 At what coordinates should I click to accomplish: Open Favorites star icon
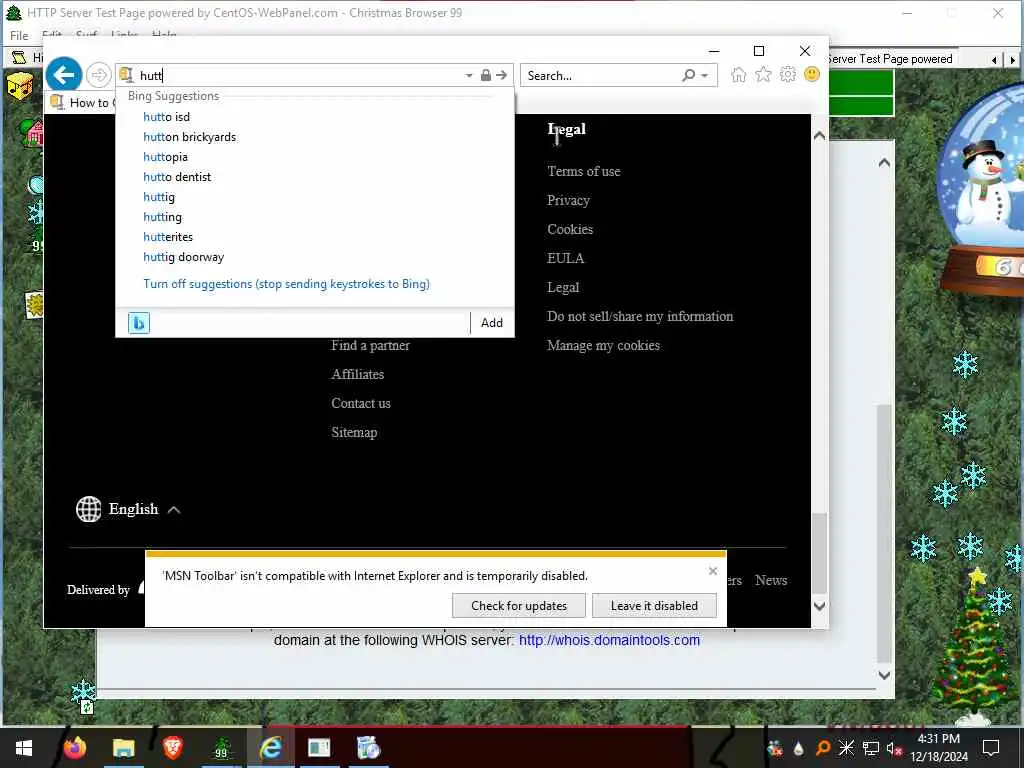click(x=763, y=75)
